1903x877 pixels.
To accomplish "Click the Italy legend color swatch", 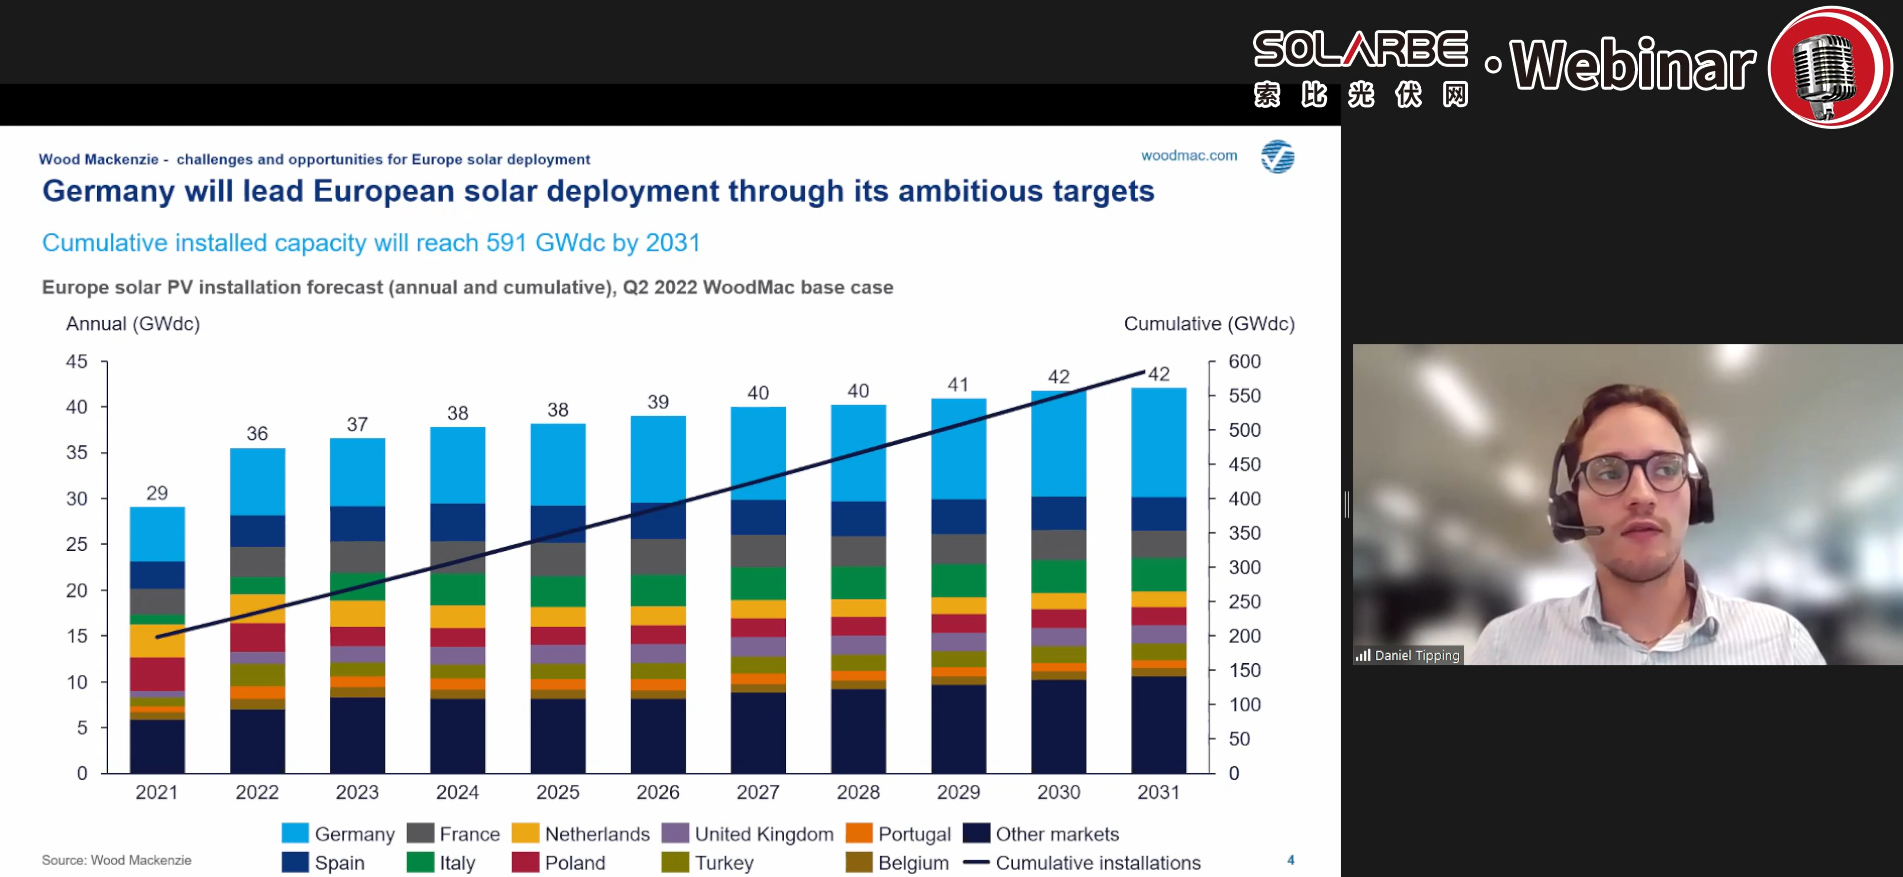I will click(x=420, y=862).
